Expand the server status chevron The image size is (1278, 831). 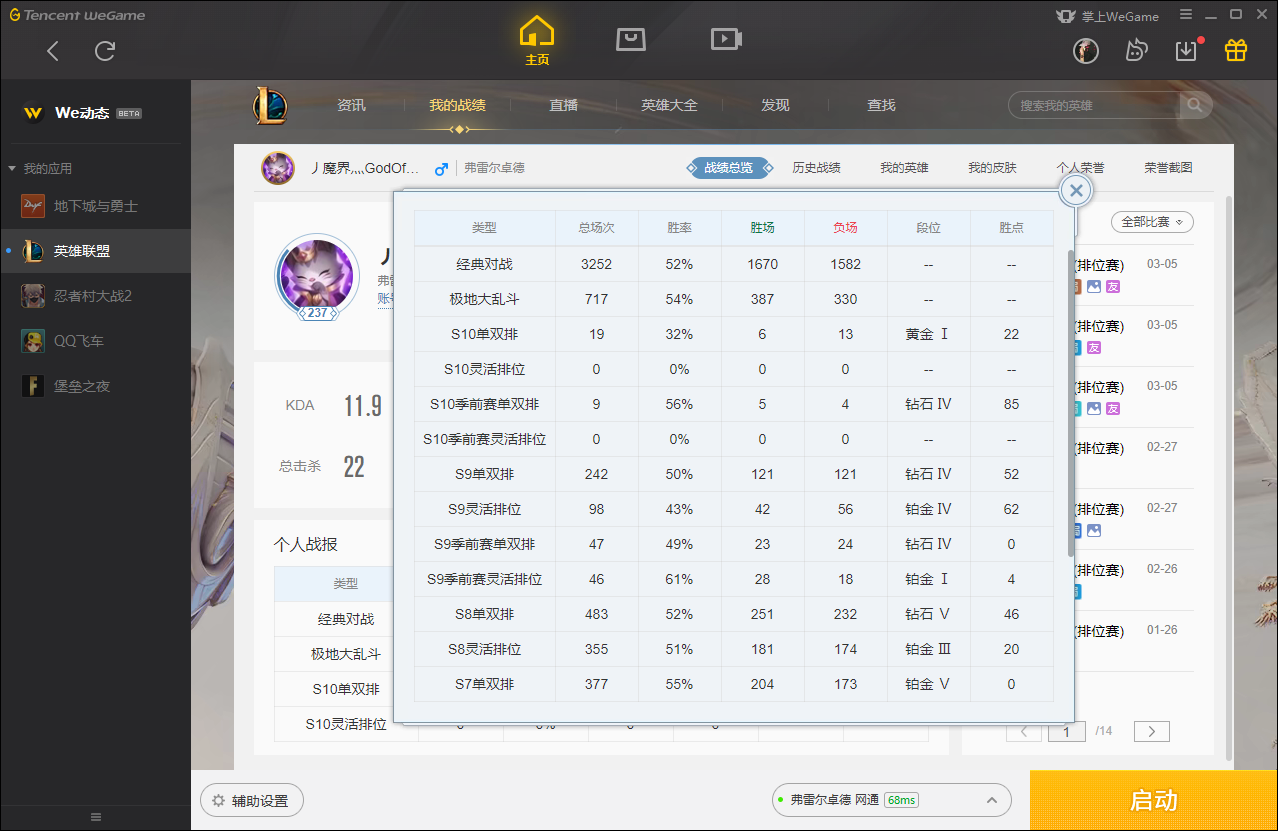pos(991,800)
